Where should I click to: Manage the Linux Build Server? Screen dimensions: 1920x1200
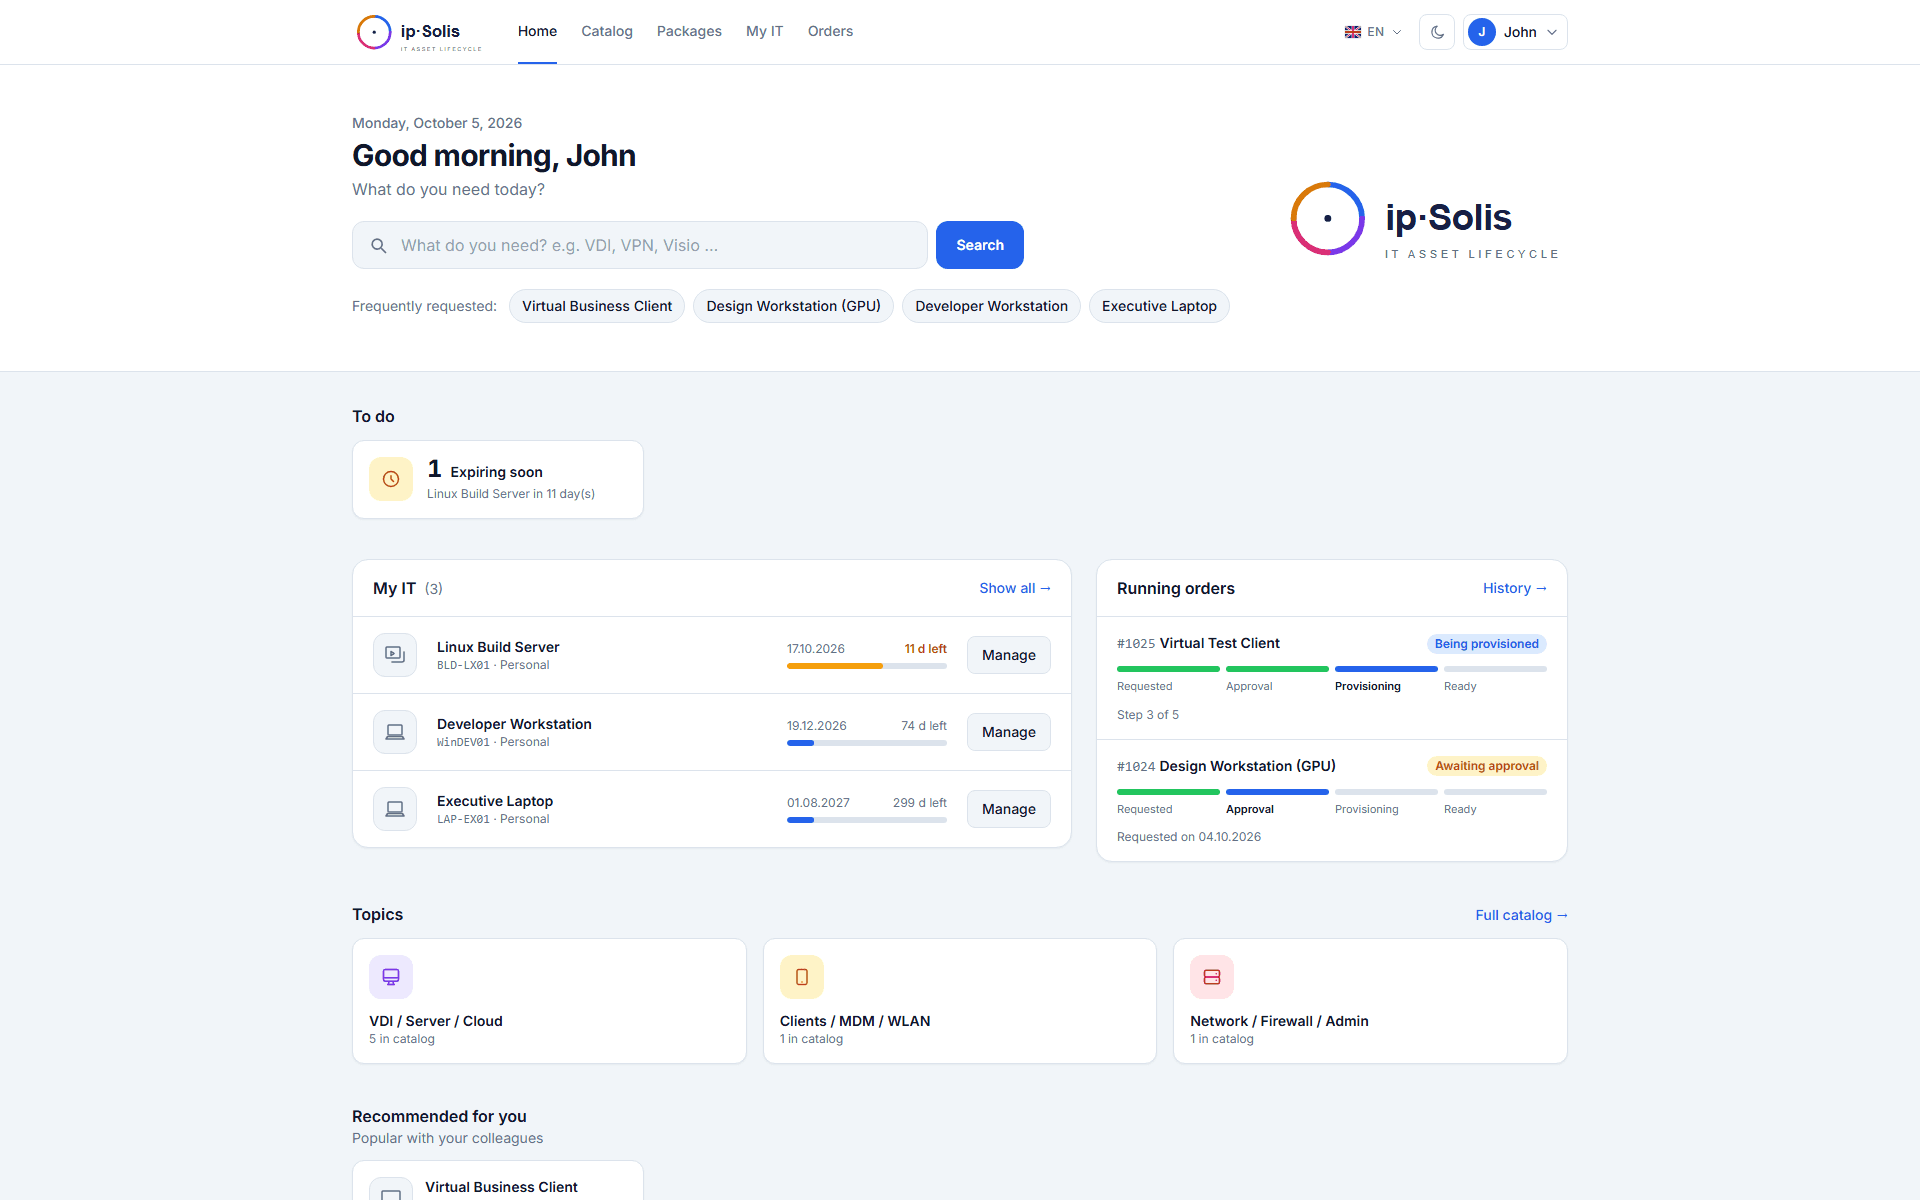pos(1009,655)
